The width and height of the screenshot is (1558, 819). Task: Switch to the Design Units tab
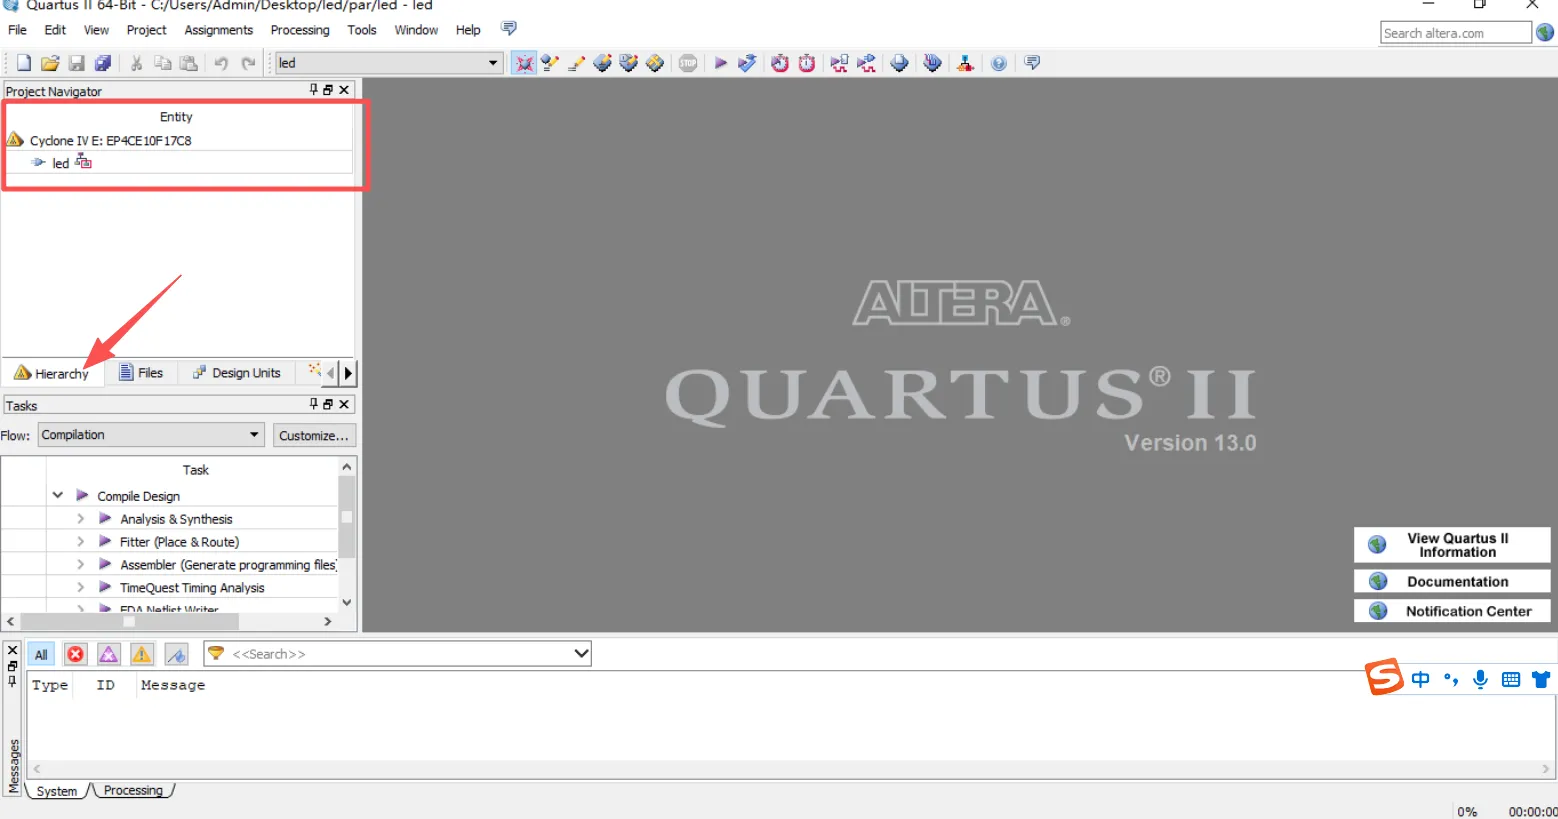click(x=237, y=373)
